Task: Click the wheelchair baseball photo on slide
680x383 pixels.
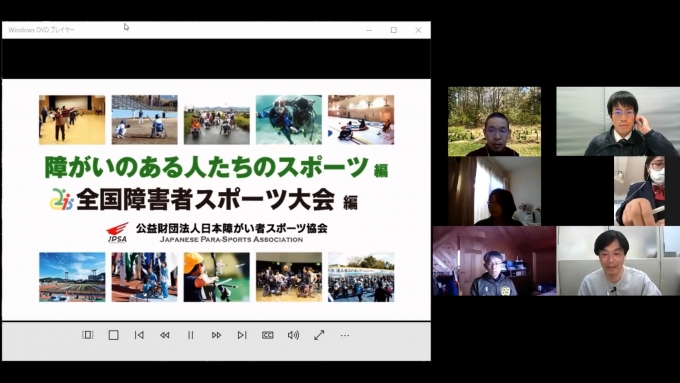Action: [x=144, y=120]
